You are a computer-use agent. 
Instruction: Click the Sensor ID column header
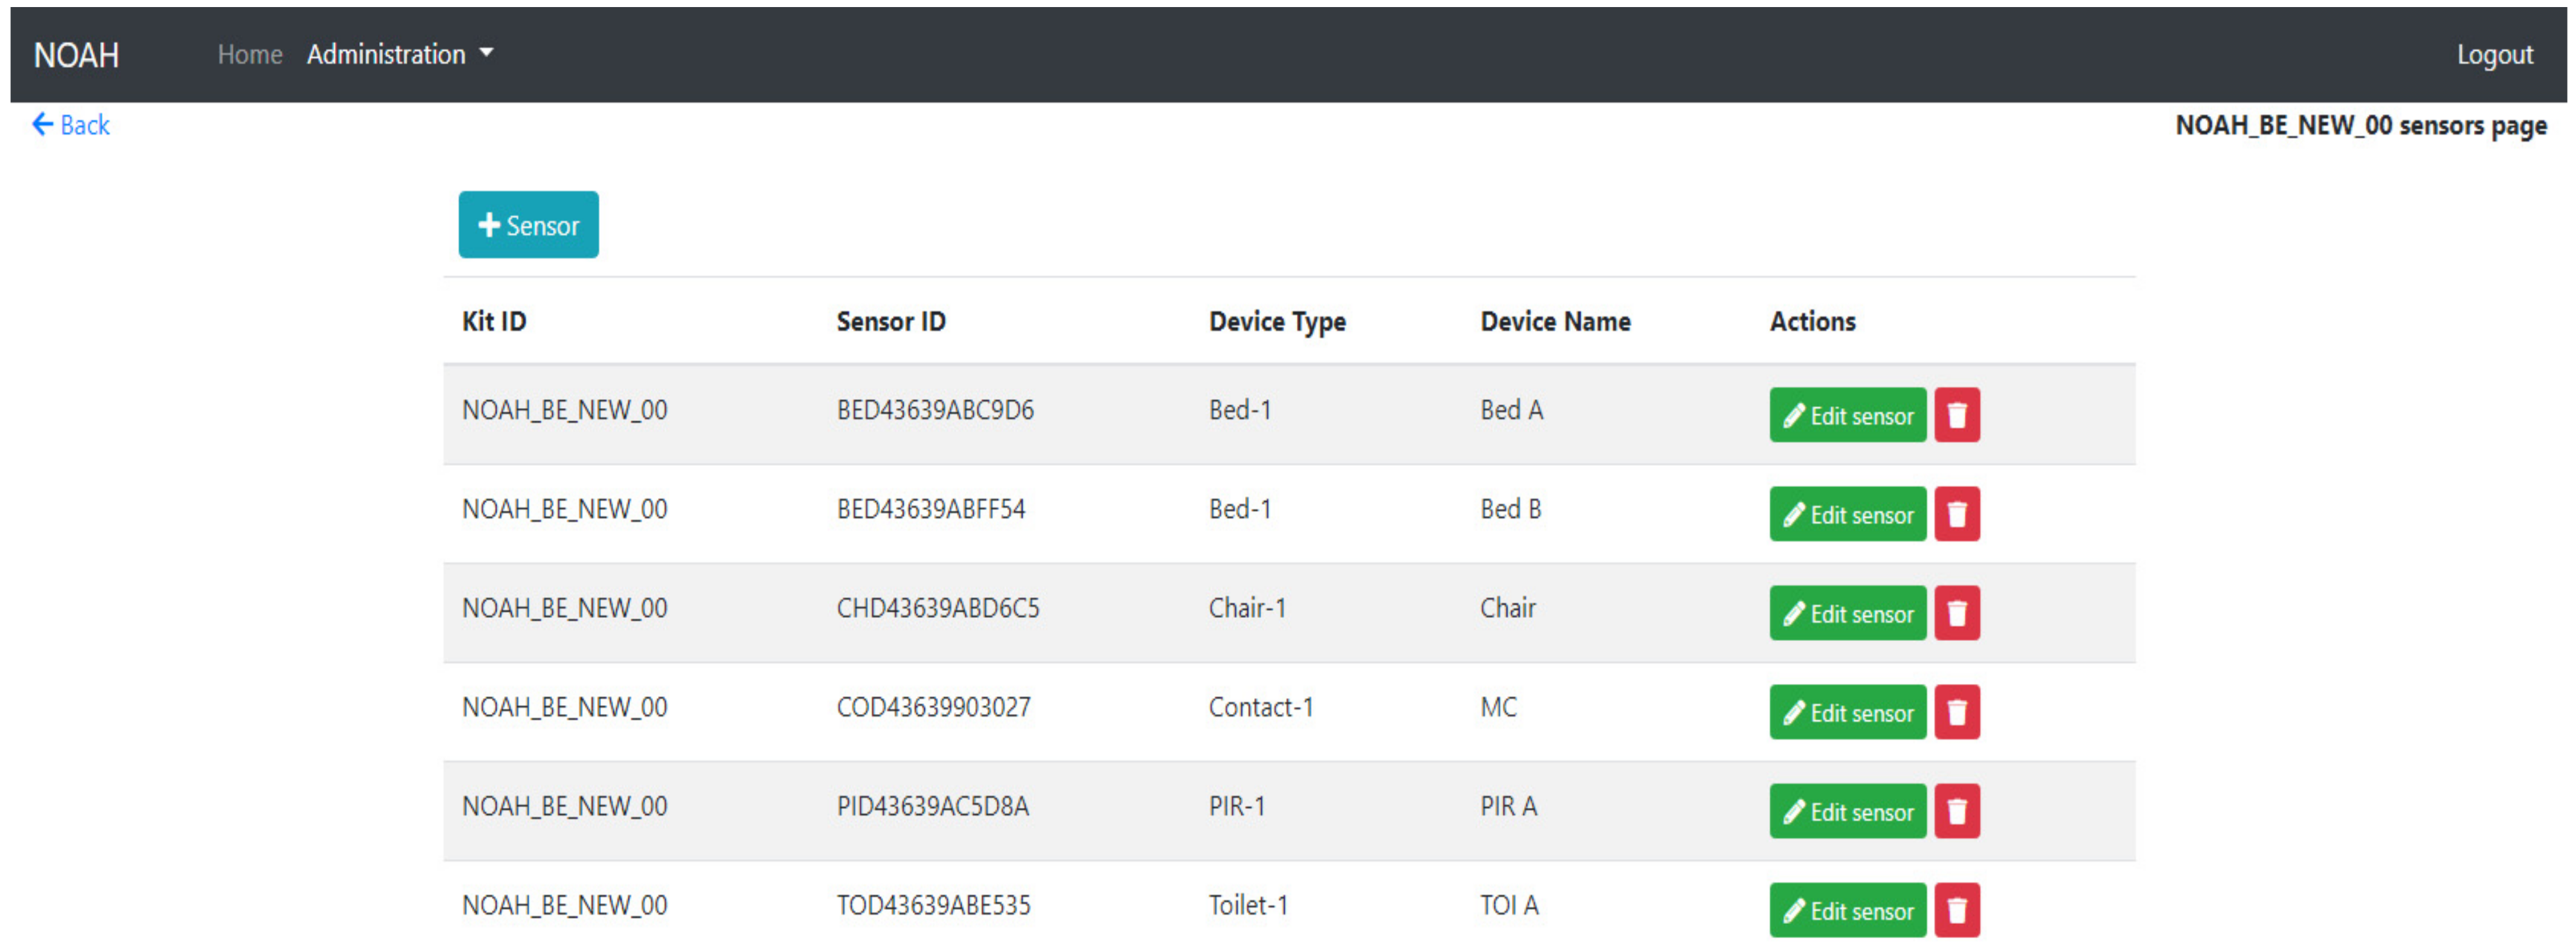click(890, 321)
